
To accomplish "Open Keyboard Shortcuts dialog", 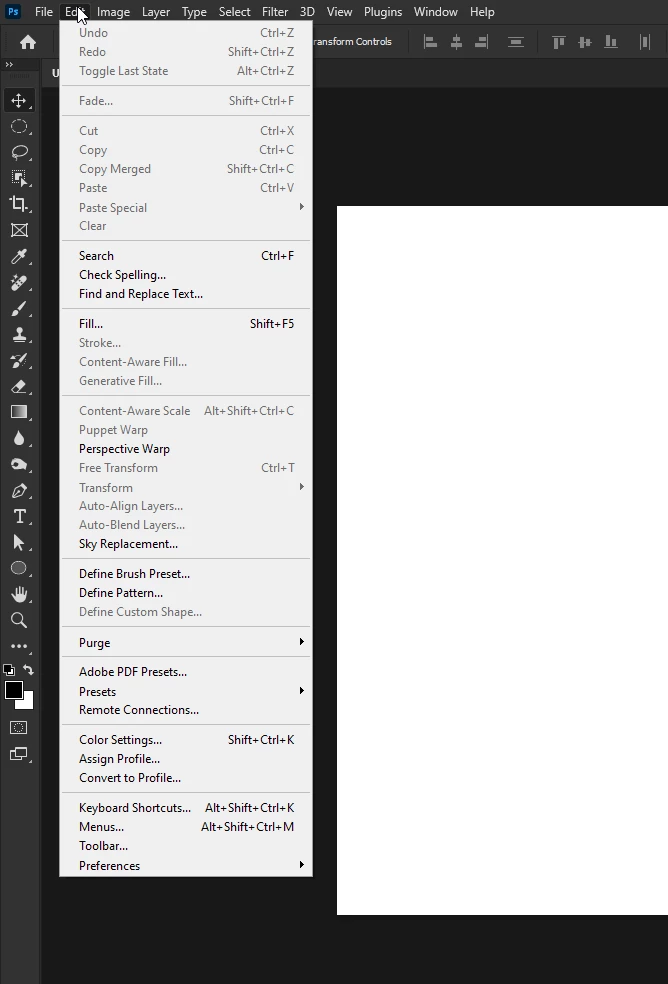I will click(x=186, y=808).
